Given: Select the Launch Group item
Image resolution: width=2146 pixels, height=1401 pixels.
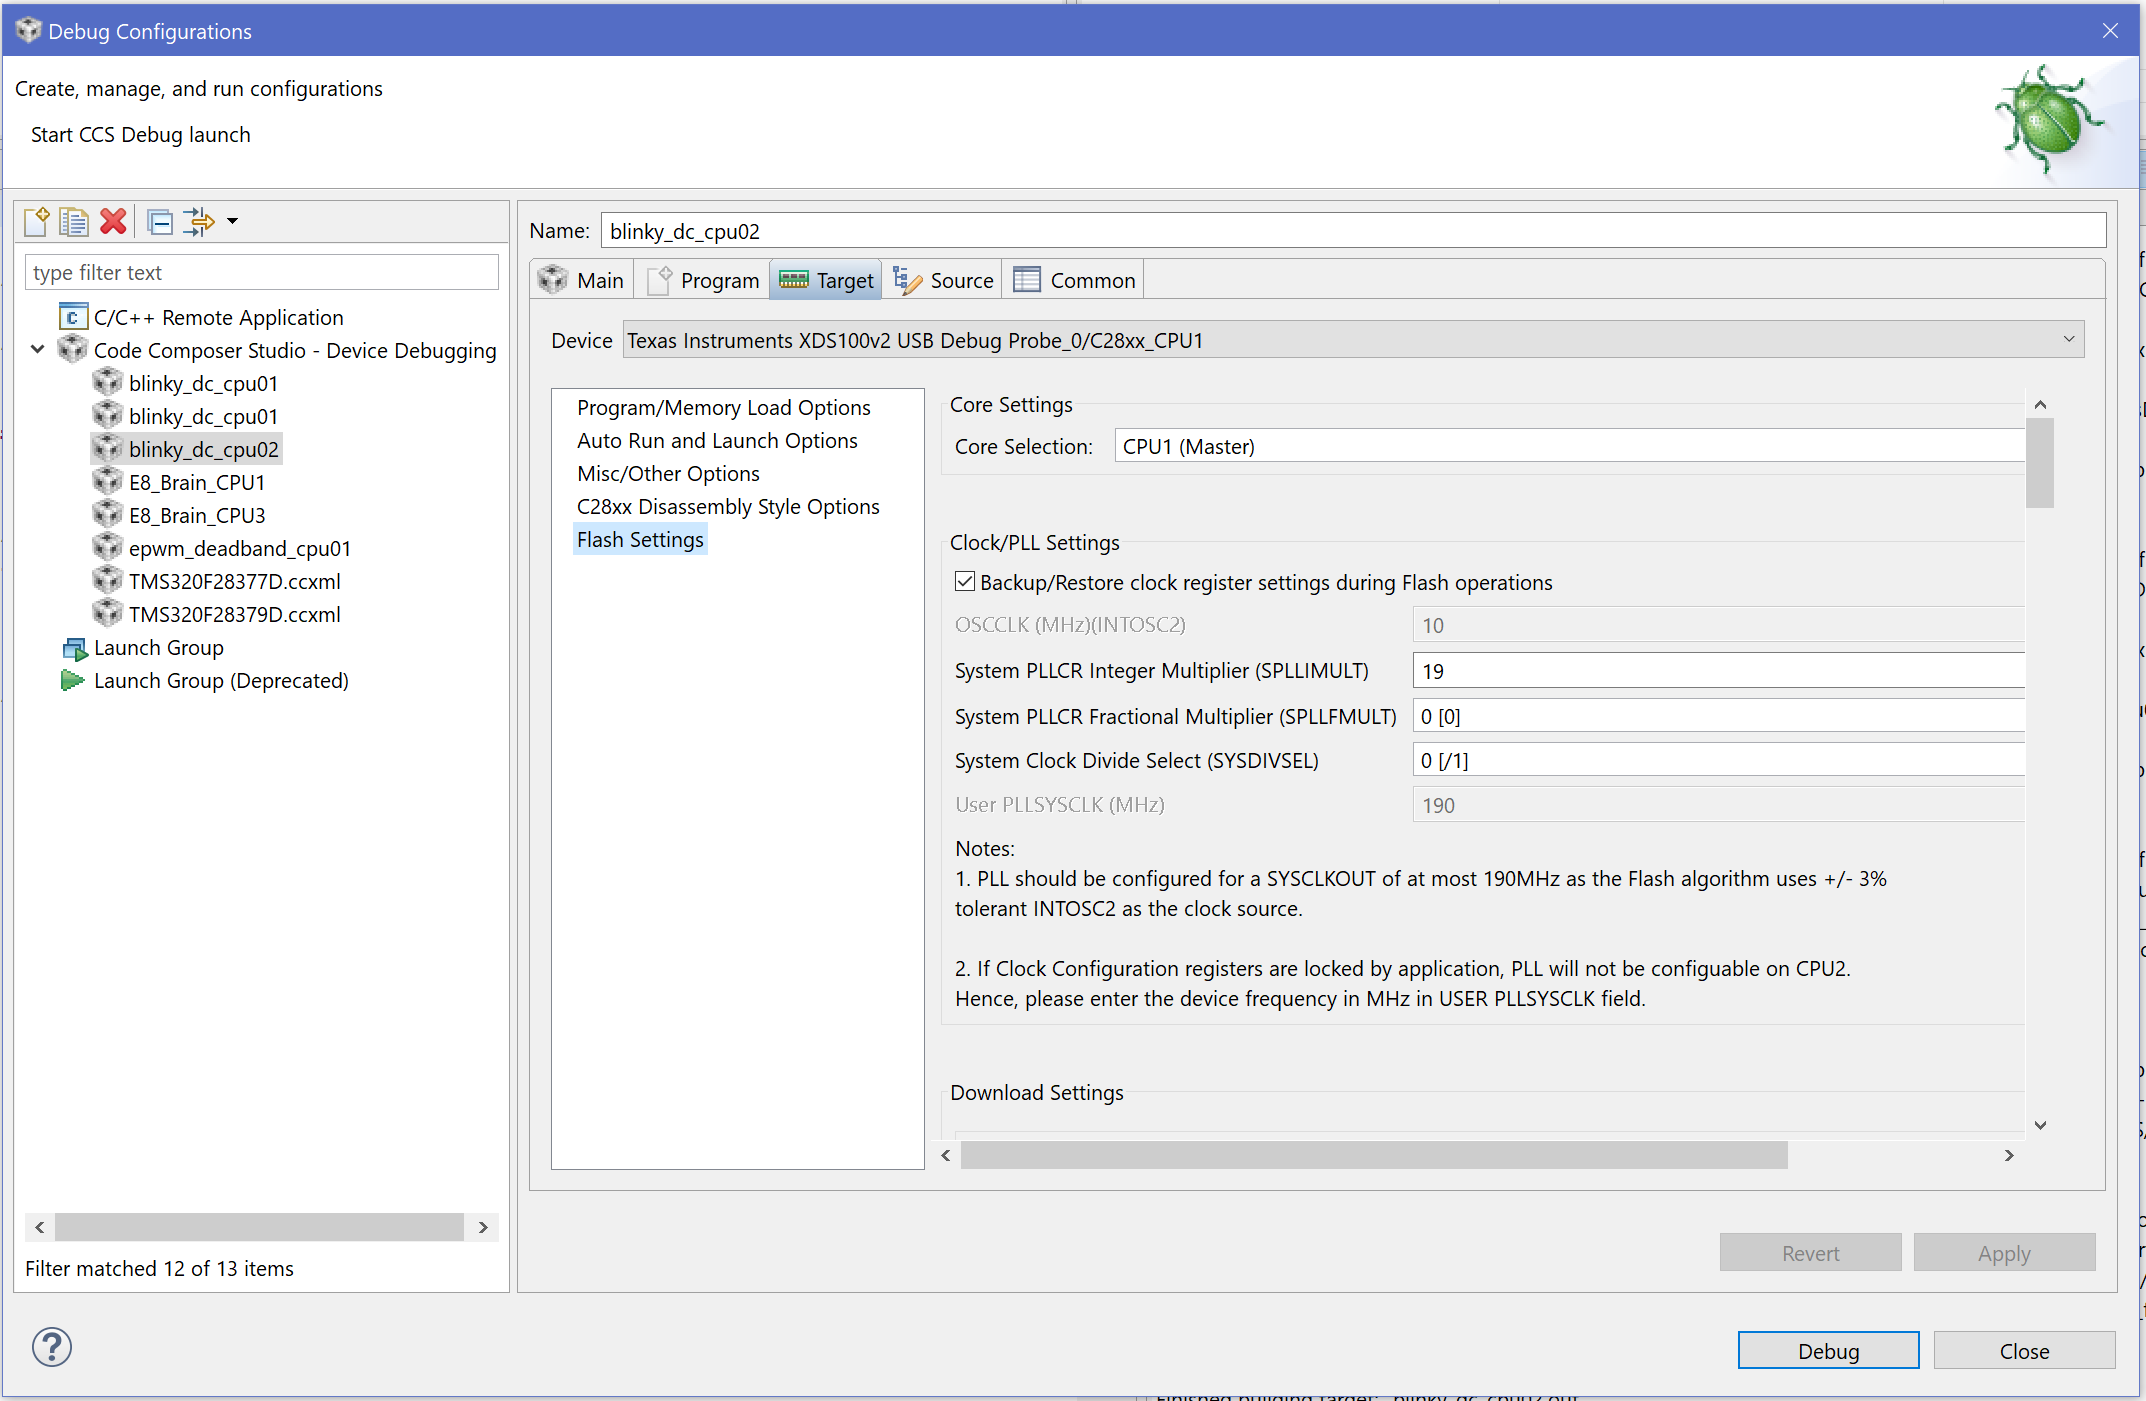Looking at the screenshot, I should click(x=158, y=647).
